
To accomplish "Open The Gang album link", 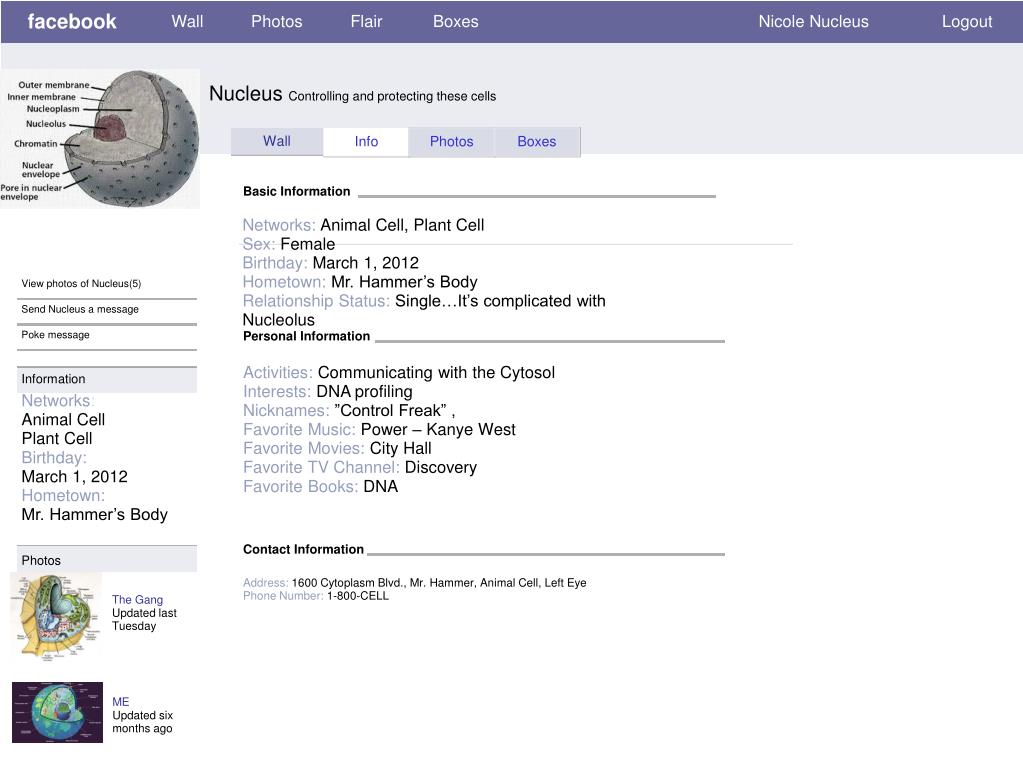I will 137,599.
